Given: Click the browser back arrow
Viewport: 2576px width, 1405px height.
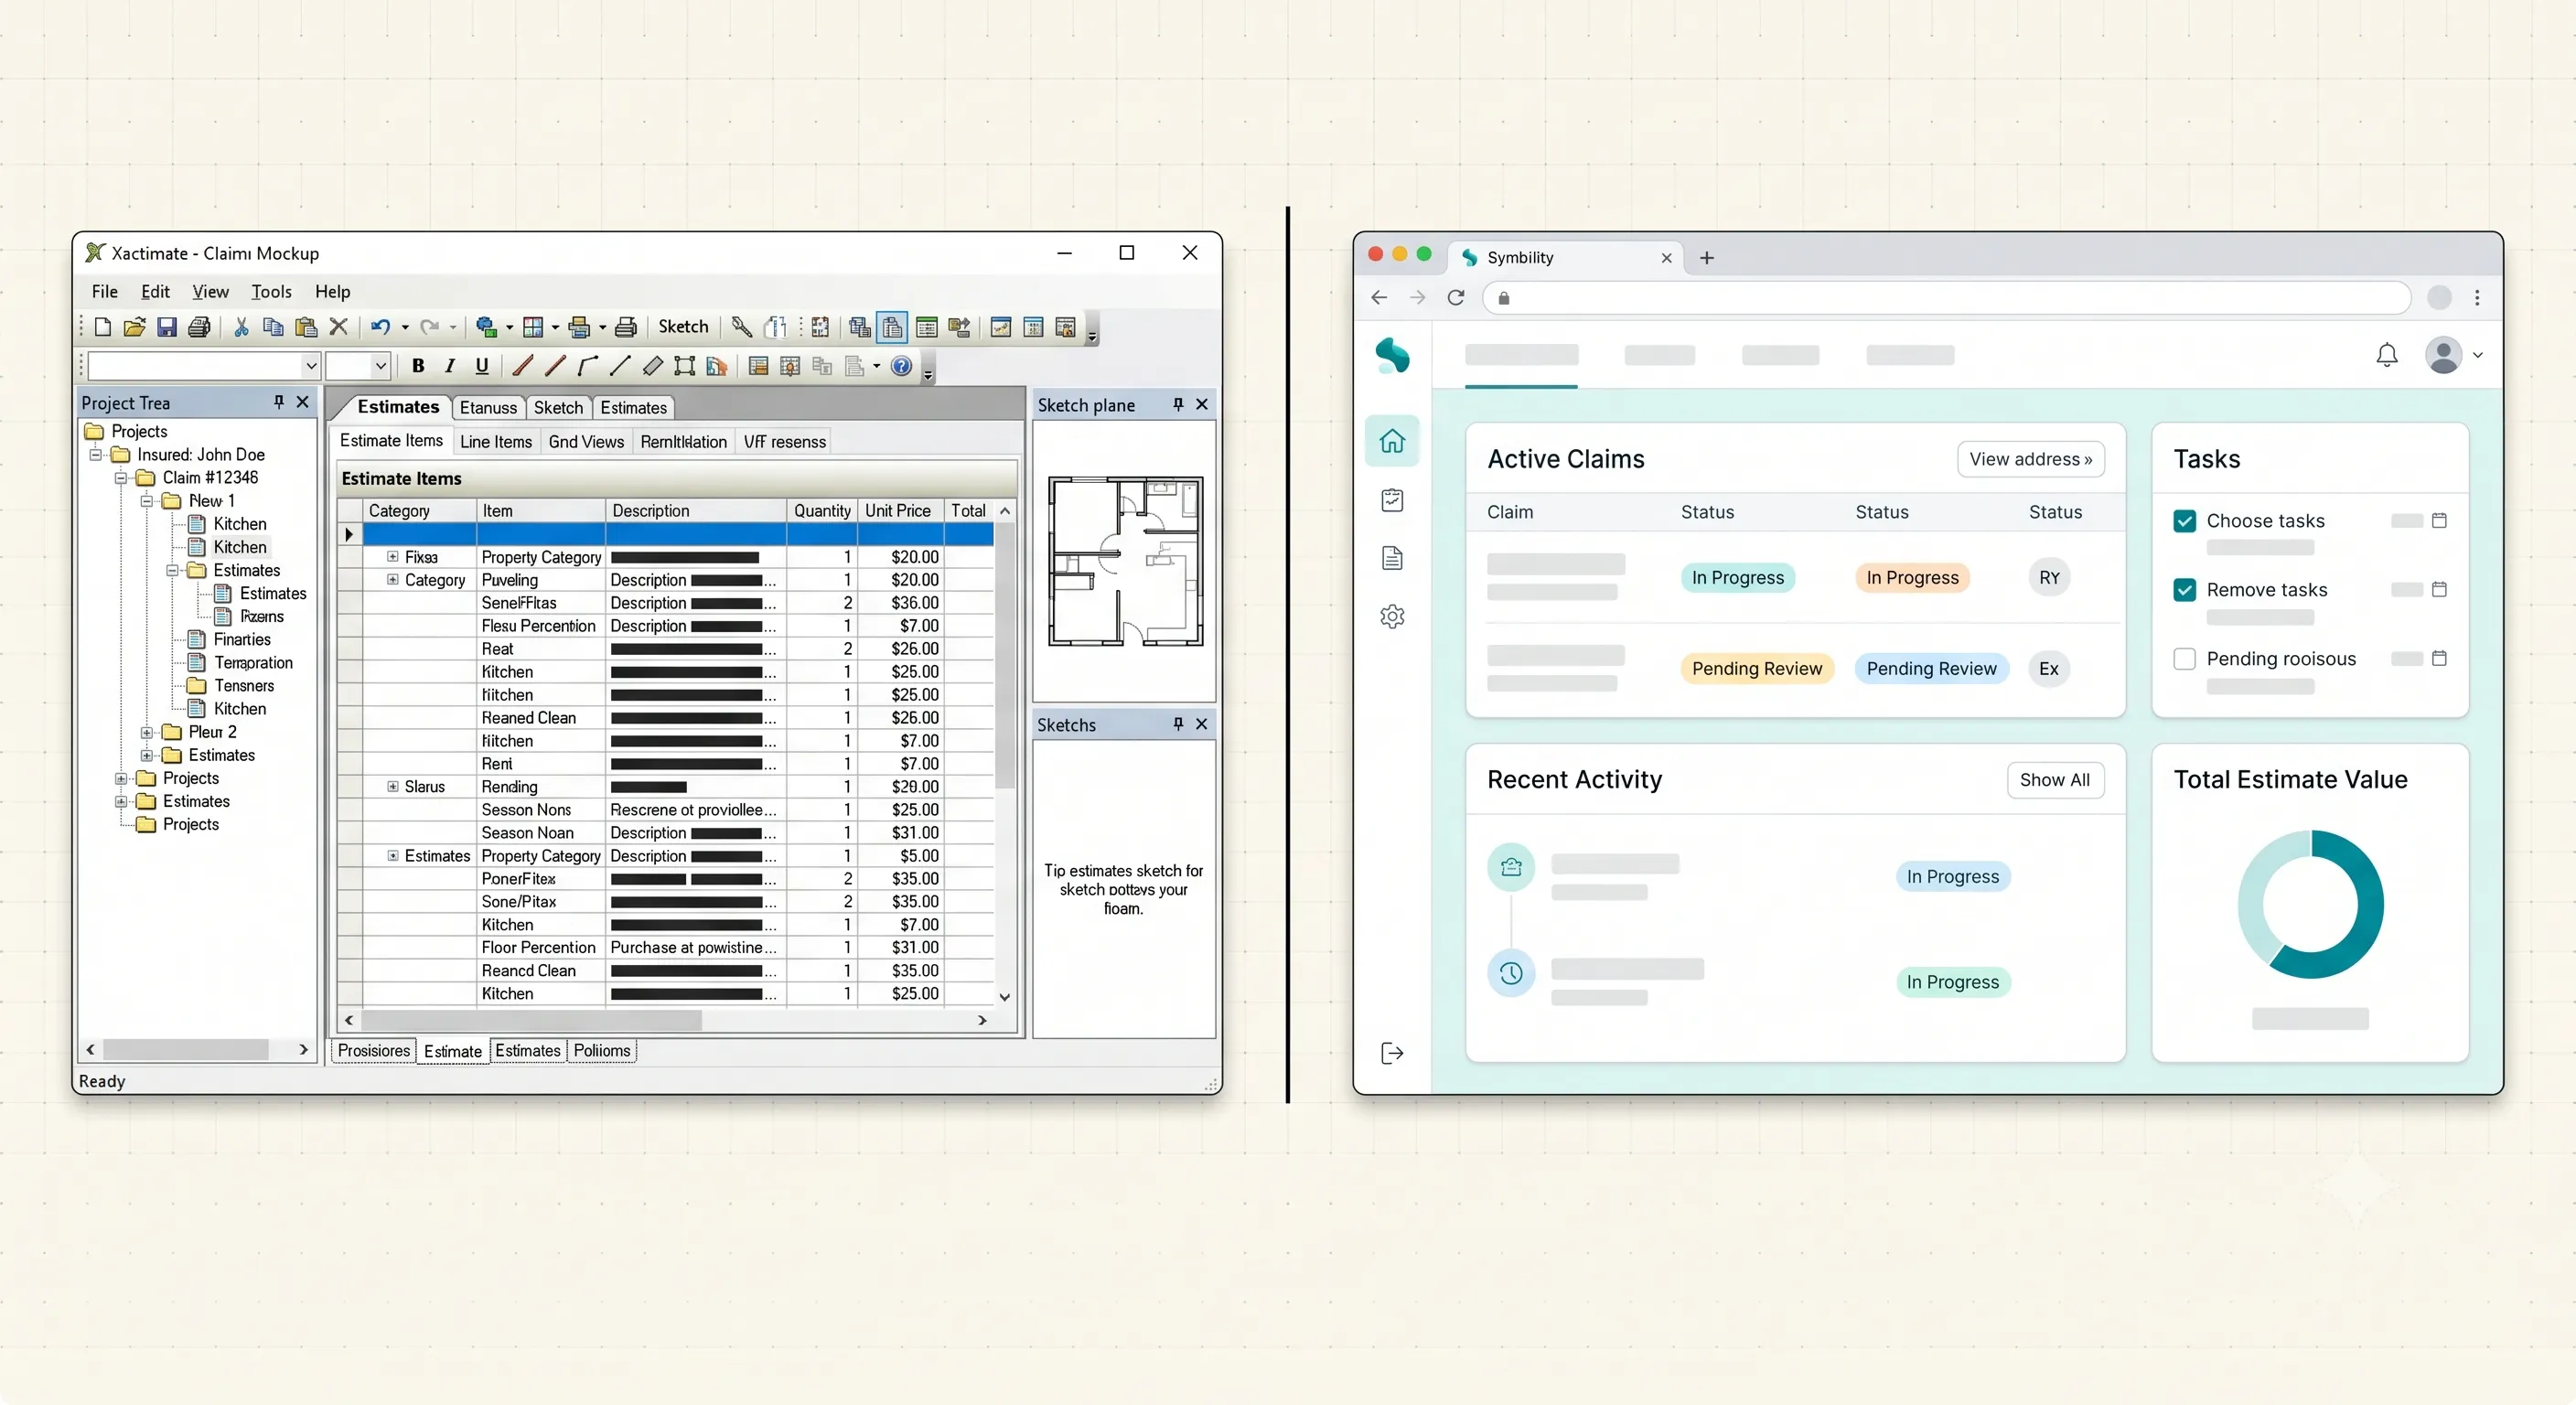Looking at the screenshot, I should click(1379, 298).
